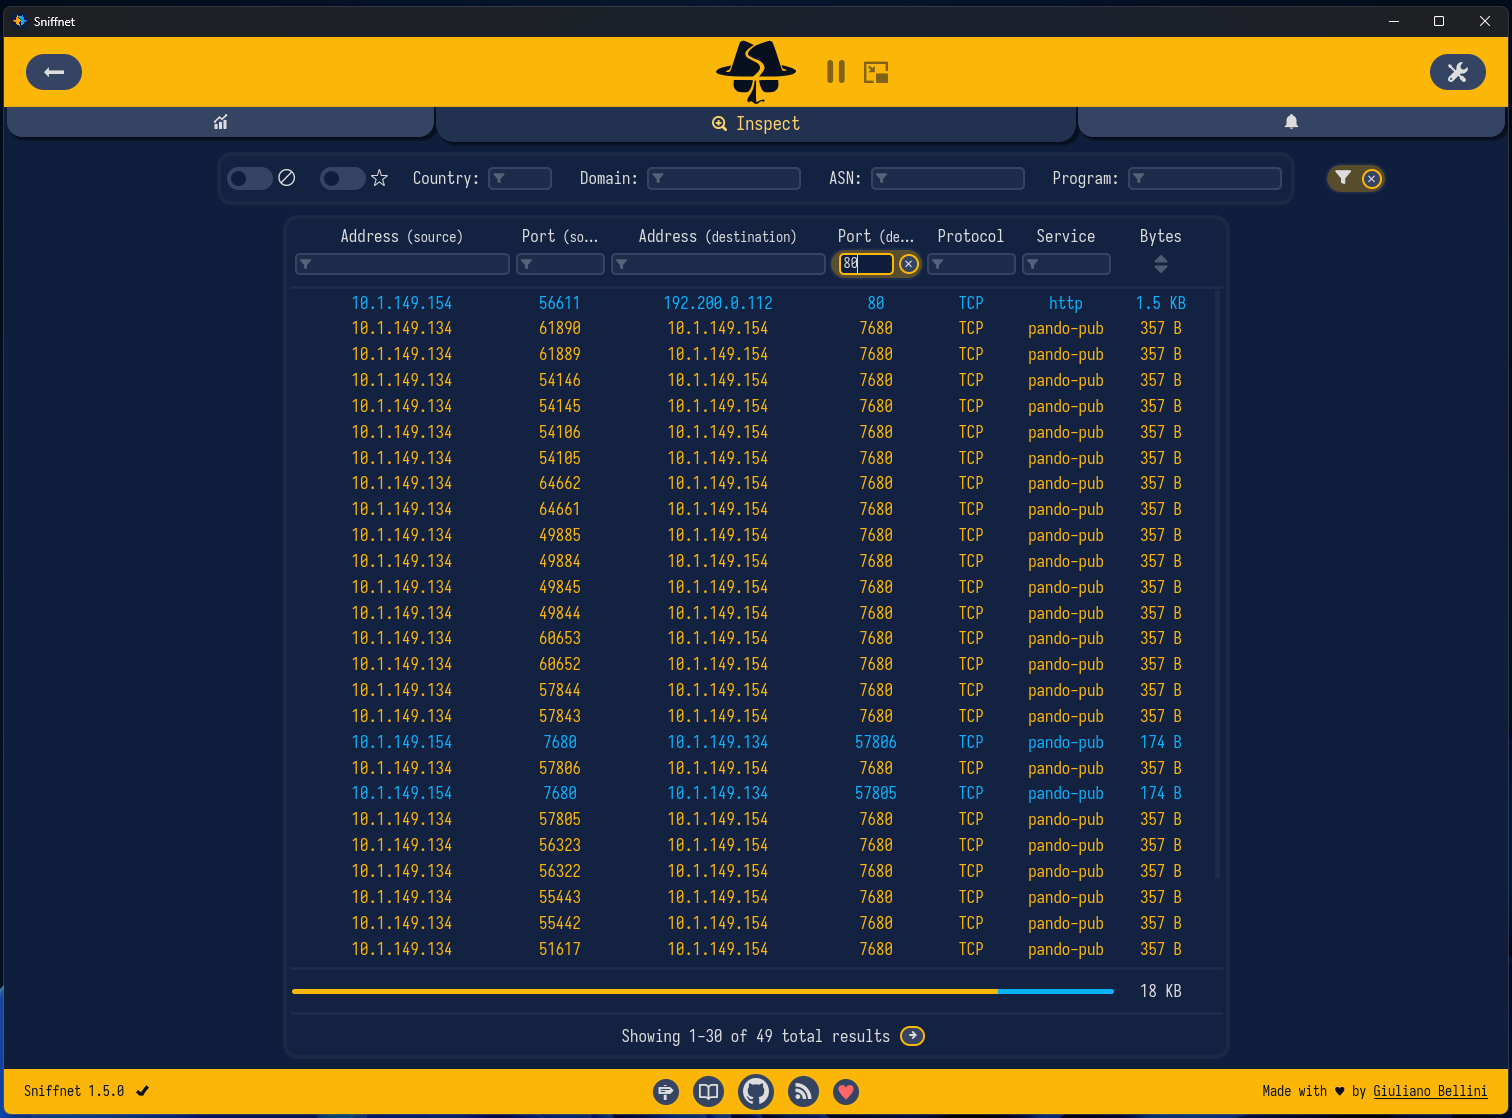The height and width of the screenshot is (1118, 1512).
Task: Select the row with source port 64662
Action: 754,483
